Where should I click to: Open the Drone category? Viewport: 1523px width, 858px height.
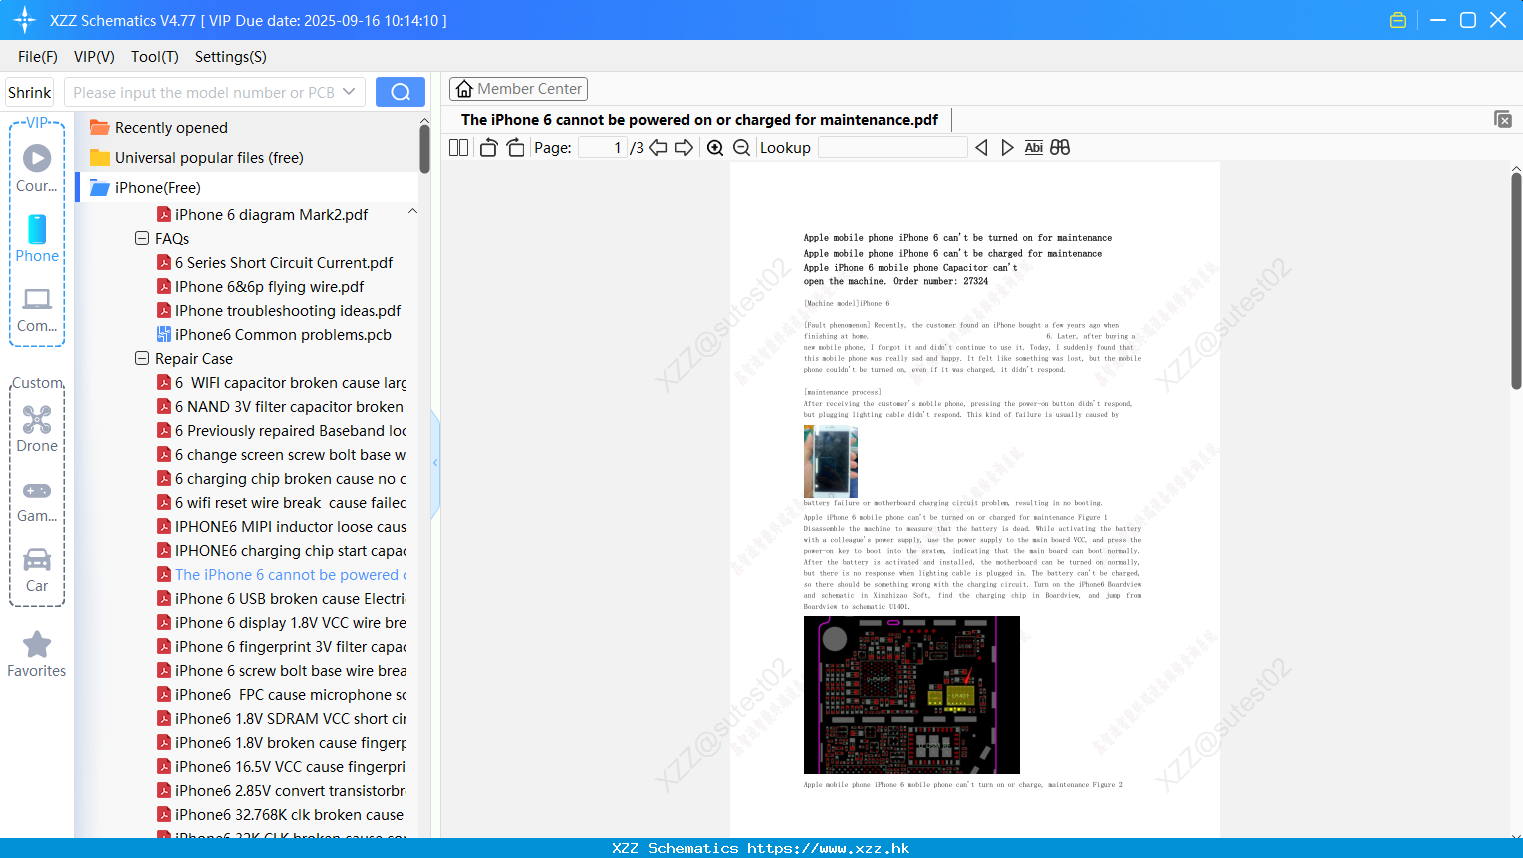37,419
